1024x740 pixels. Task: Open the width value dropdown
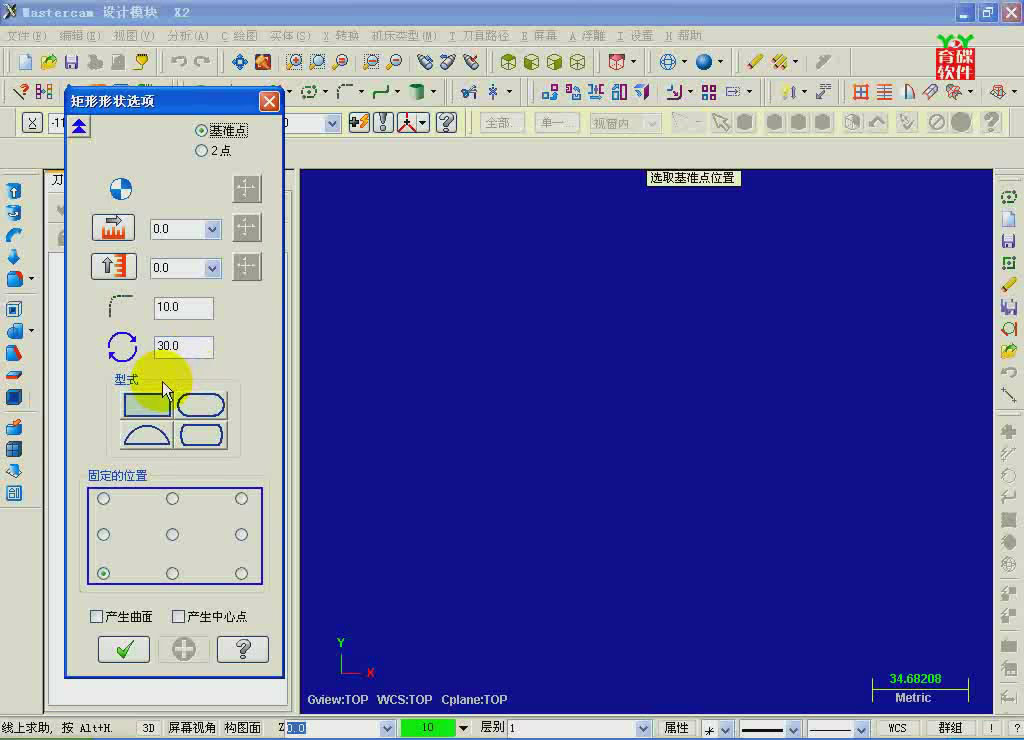tap(212, 229)
